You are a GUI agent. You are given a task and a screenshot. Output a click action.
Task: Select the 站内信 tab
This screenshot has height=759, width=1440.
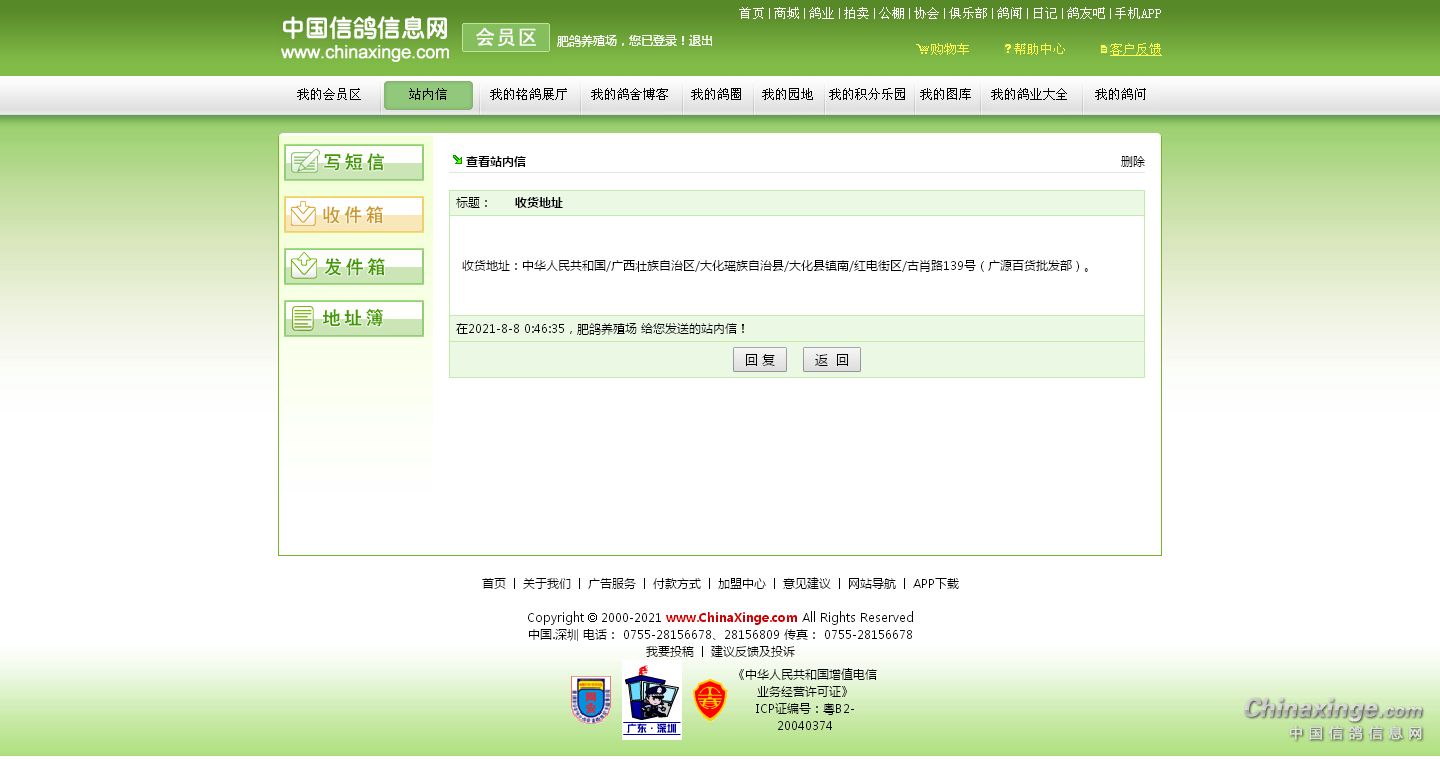[x=428, y=95]
